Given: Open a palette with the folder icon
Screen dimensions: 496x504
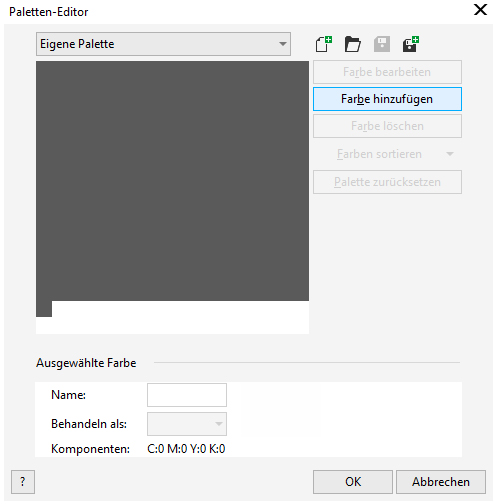Looking at the screenshot, I should (x=353, y=44).
